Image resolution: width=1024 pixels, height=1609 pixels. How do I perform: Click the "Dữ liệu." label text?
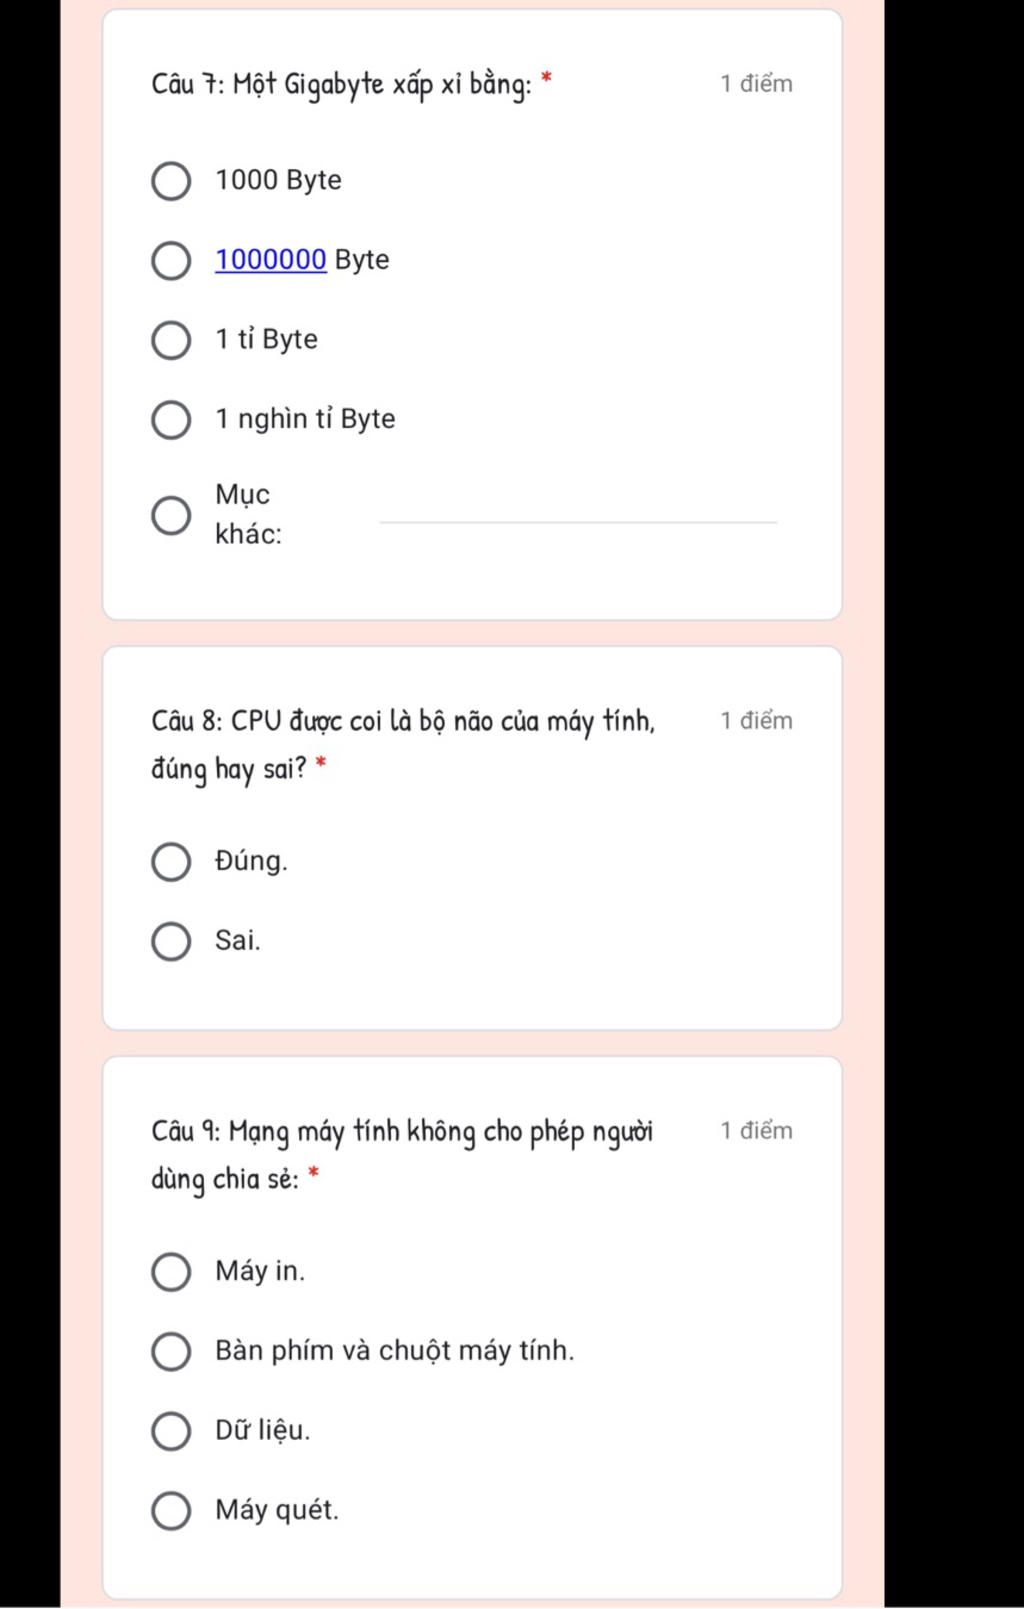tap(263, 1430)
